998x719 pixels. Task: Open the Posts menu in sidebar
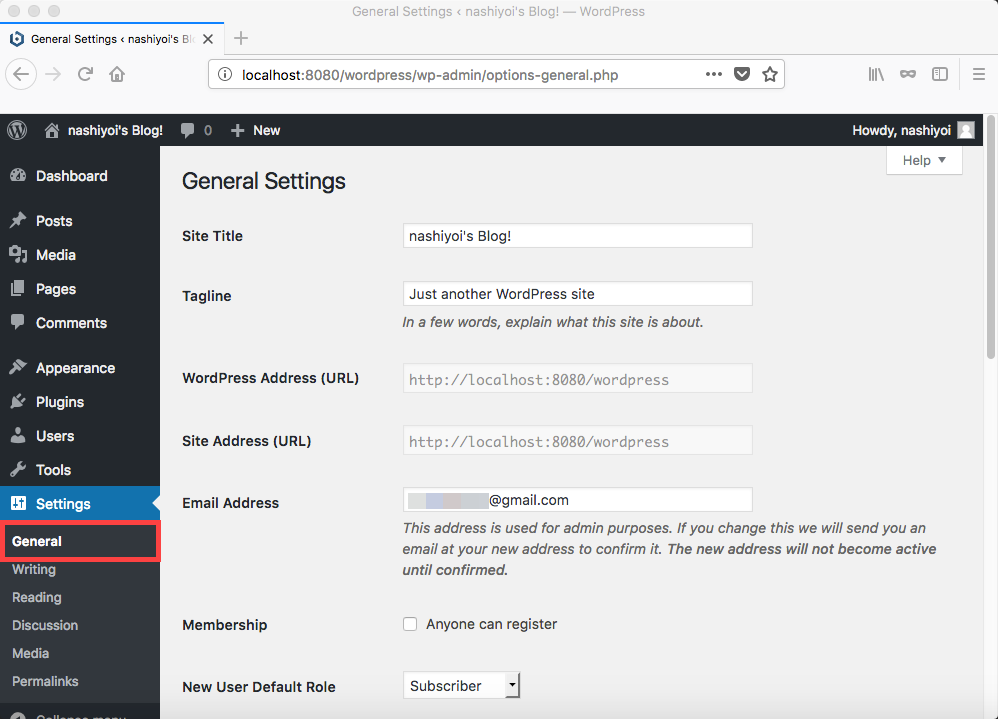click(x=54, y=221)
